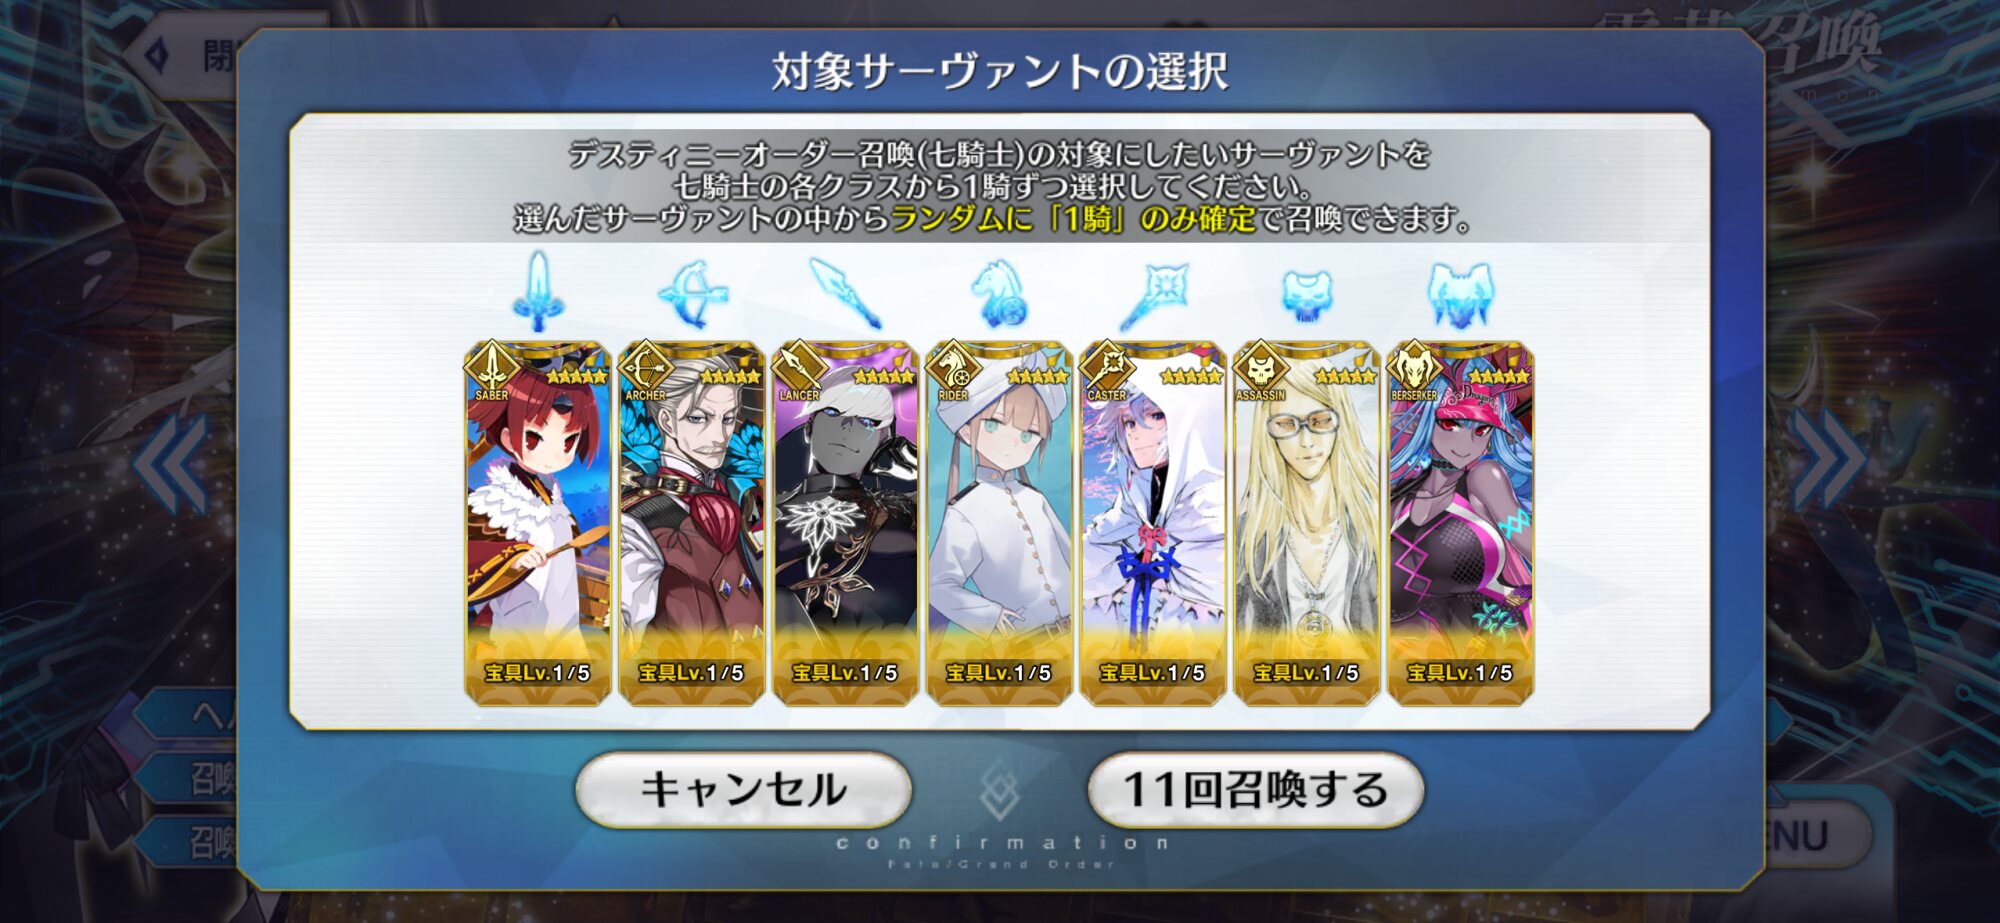Choose the Berserker servant with pink visor

pyautogui.click(x=1461, y=523)
